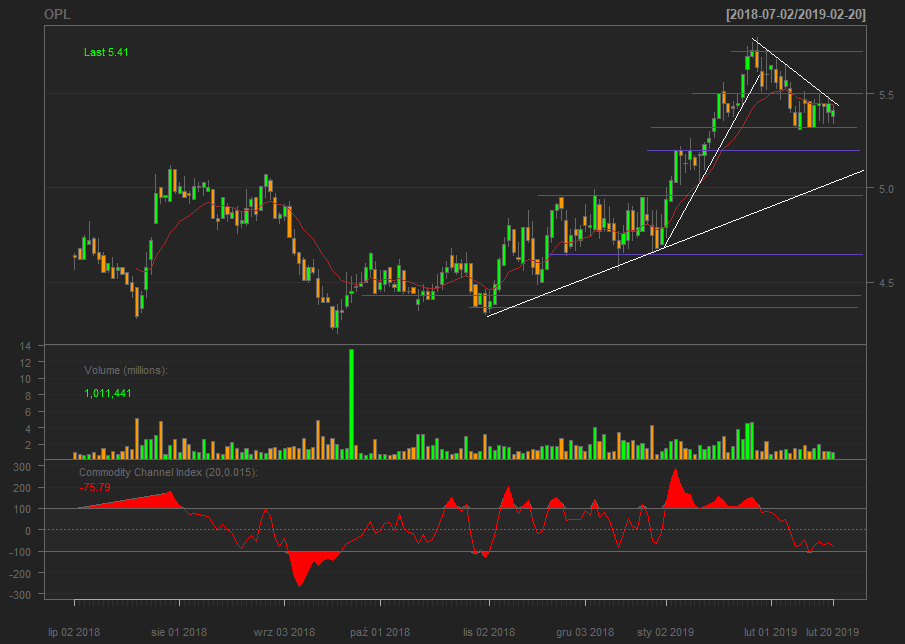The width and height of the screenshot is (905, 644).
Task: Click the 'lis 02 2018' date label
Action: point(489,632)
